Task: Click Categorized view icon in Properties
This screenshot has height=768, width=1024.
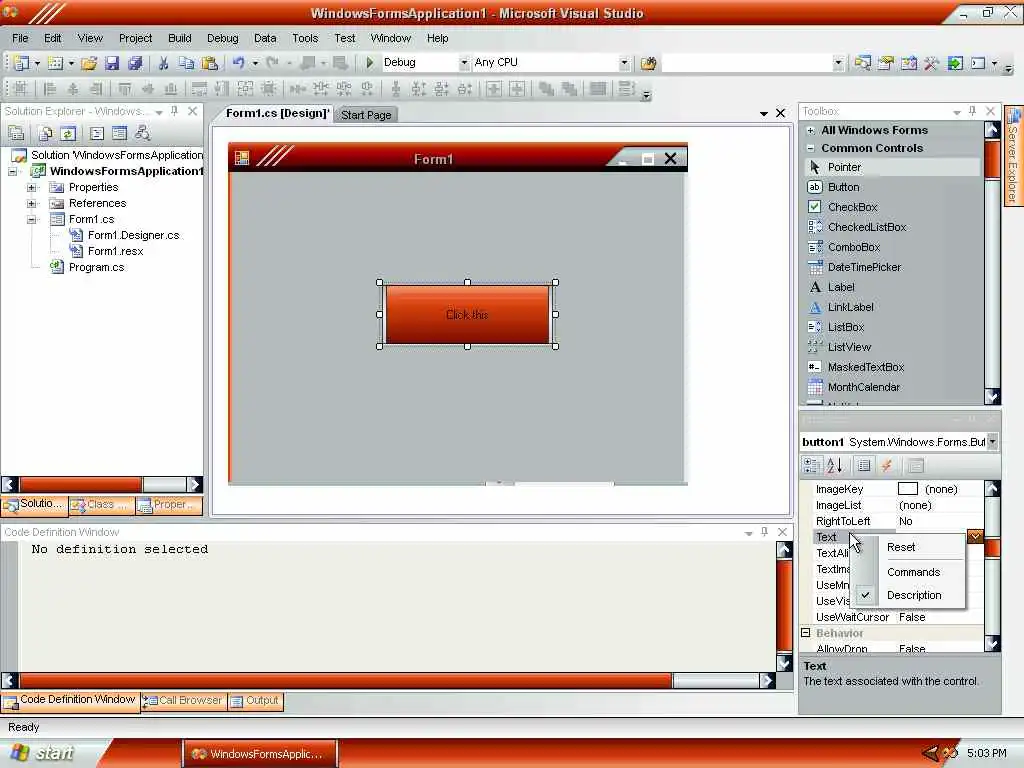Action: click(x=811, y=466)
